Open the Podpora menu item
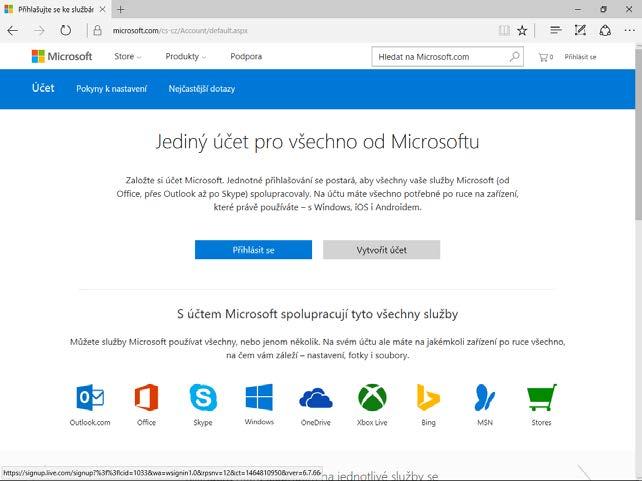The height and width of the screenshot is (481, 642). pos(246,56)
